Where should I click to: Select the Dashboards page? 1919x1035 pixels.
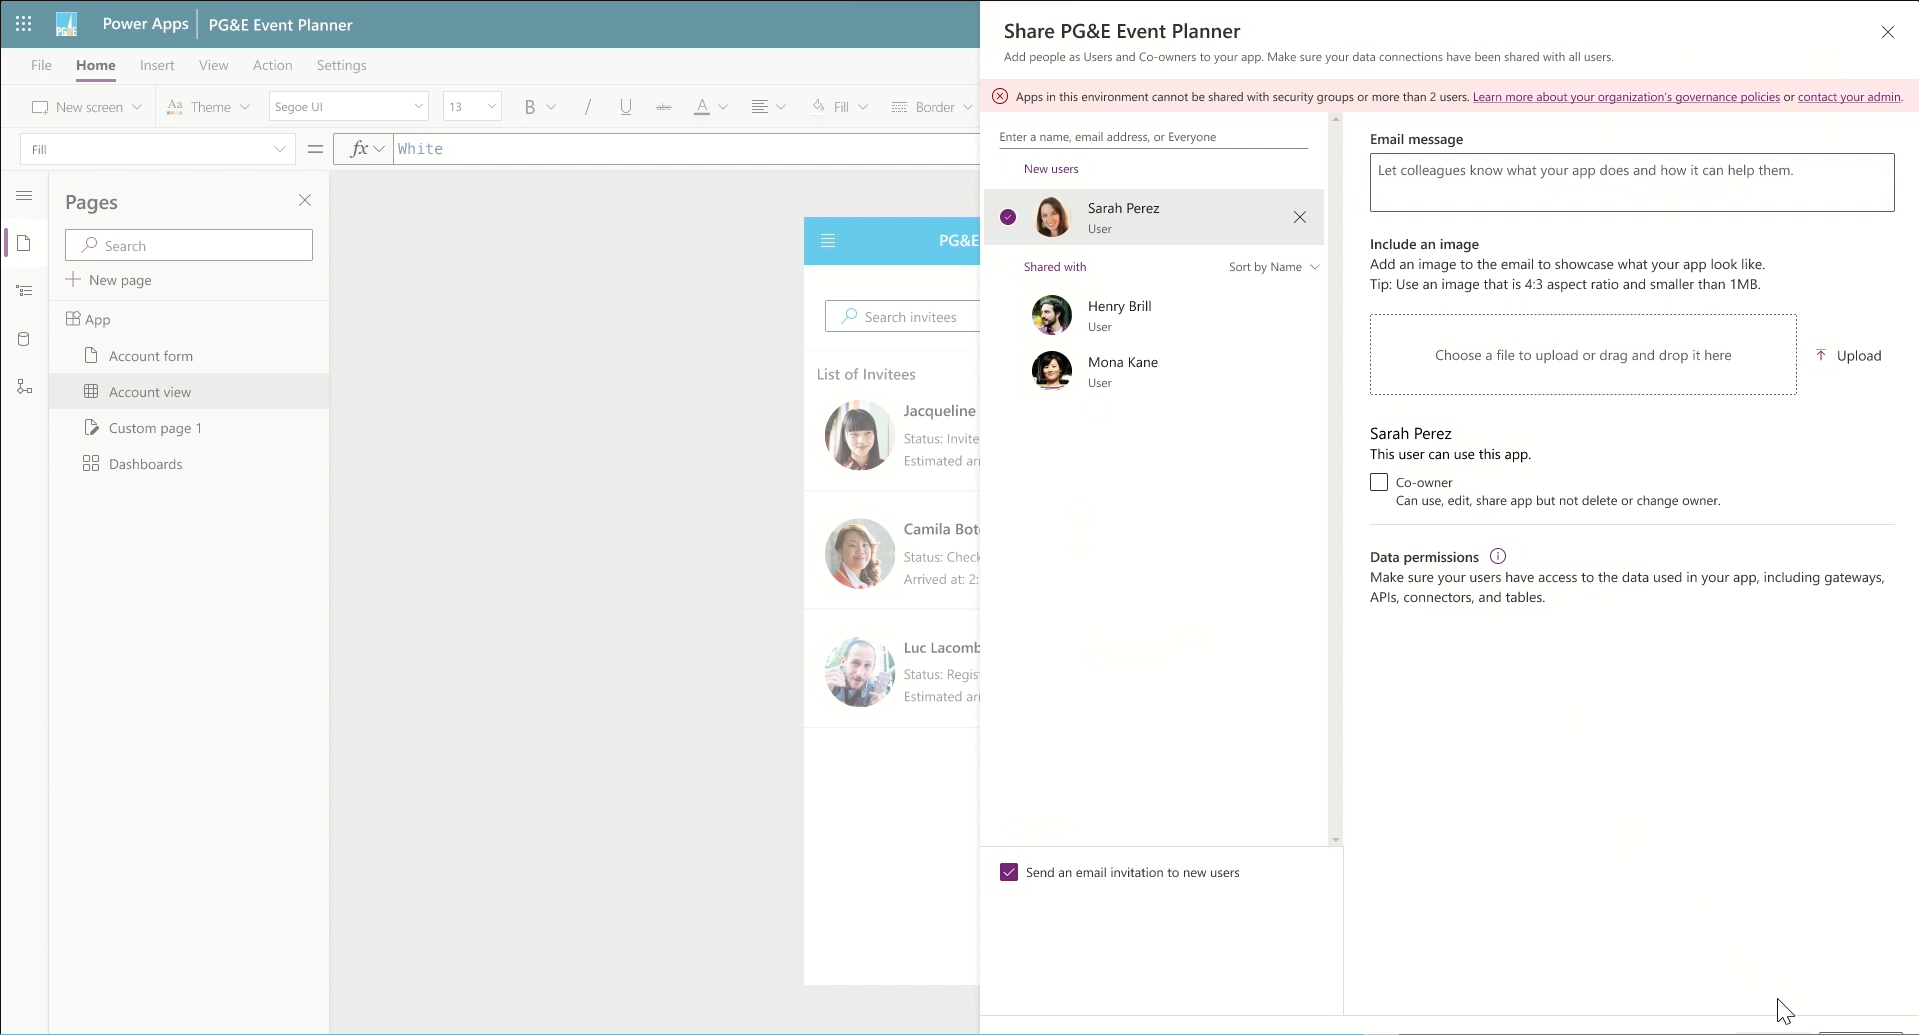pos(189,464)
